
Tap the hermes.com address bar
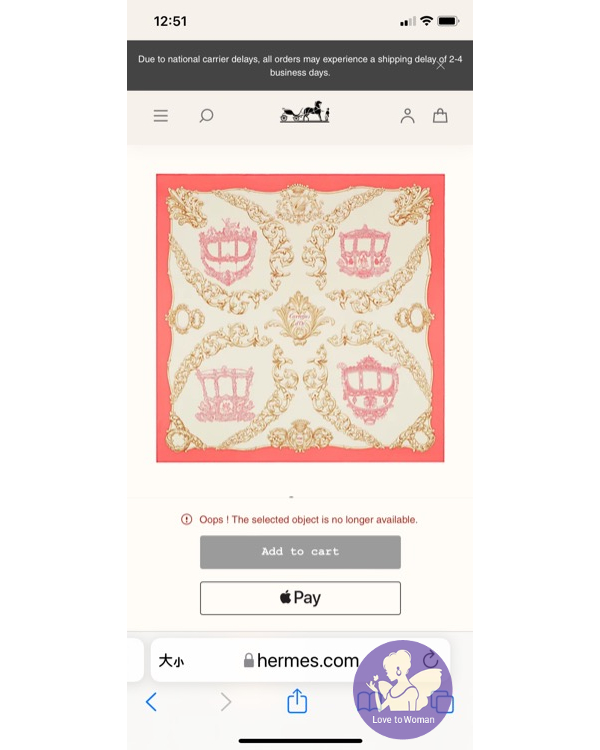tap(300, 660)
